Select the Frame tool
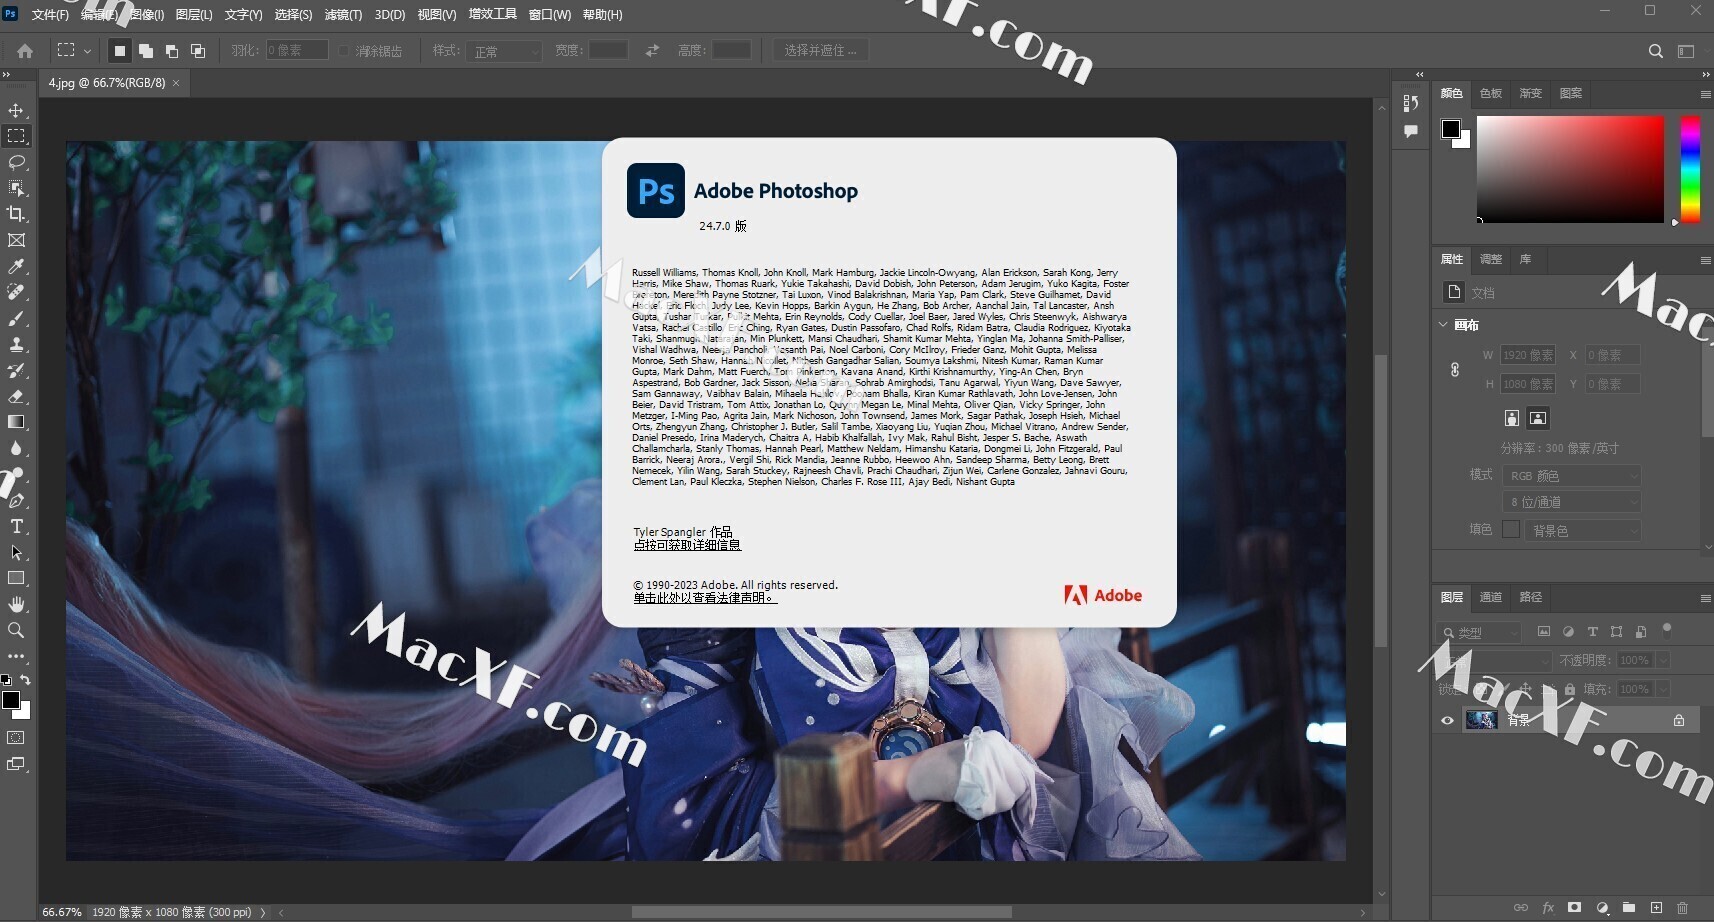The image size is (1714, 922). click(16, 240)
